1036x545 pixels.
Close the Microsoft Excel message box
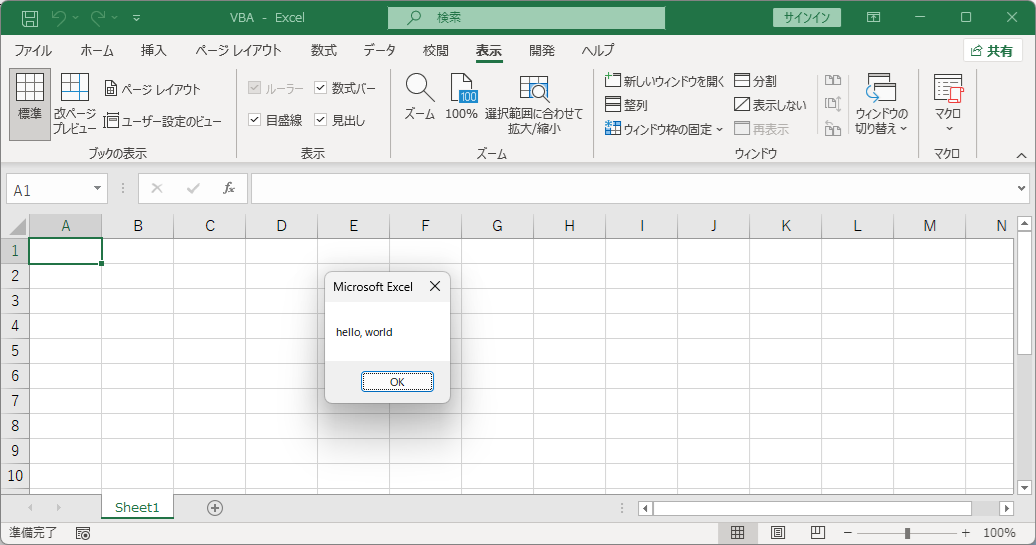[x=435, y=286]
